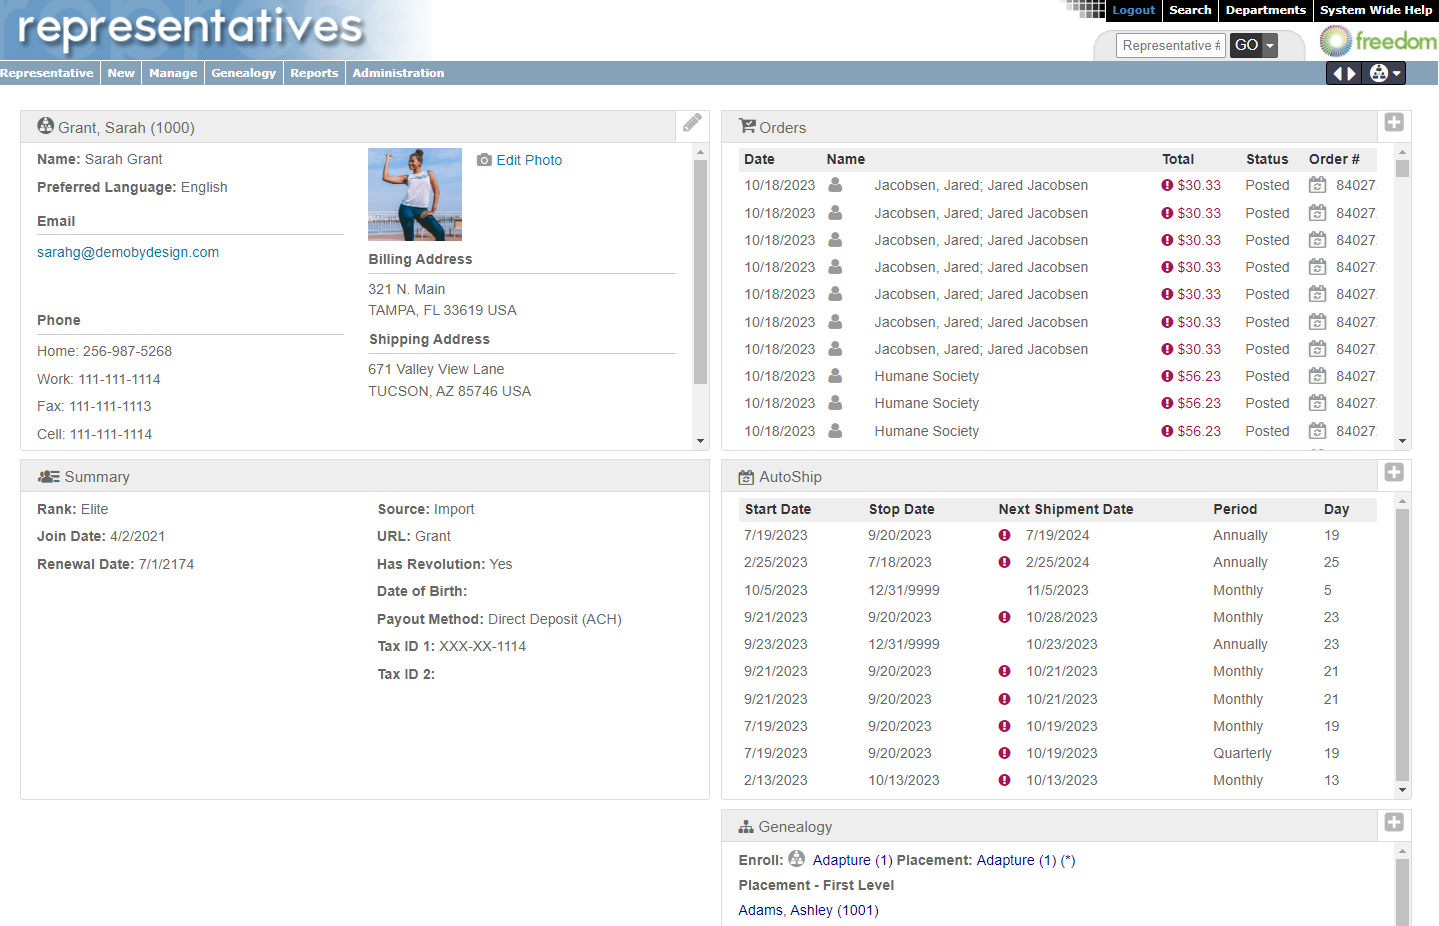This screenshot has height=926, width=1439.
Task: Click the plus icon in Orders panel header
Action: point(1394,123)
